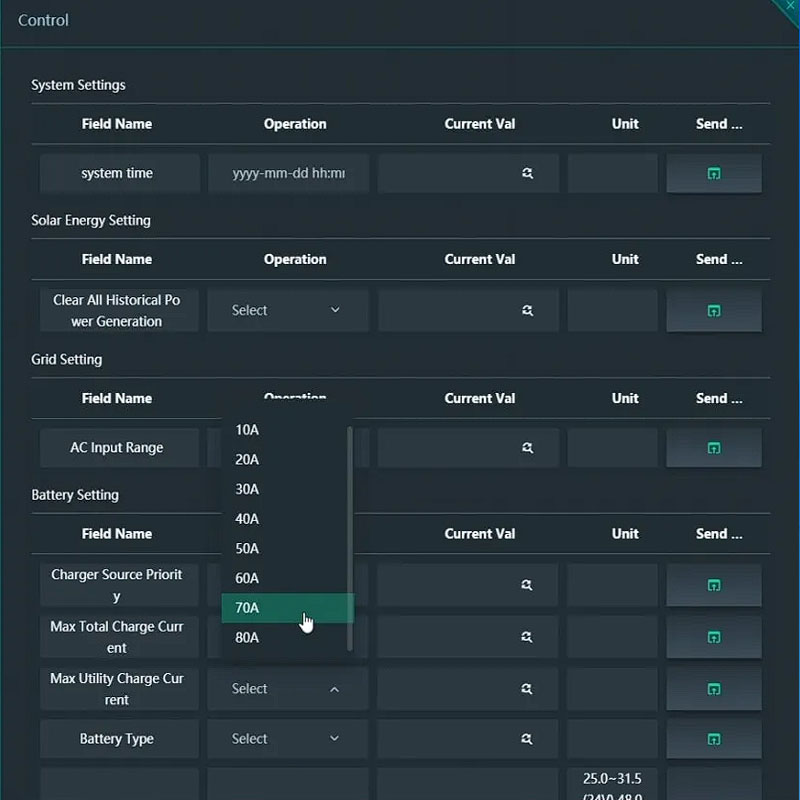This screenshot has width=800, height=800.
Task: Click the send icon for Charger Source Priority
Action: click(714, 585)
